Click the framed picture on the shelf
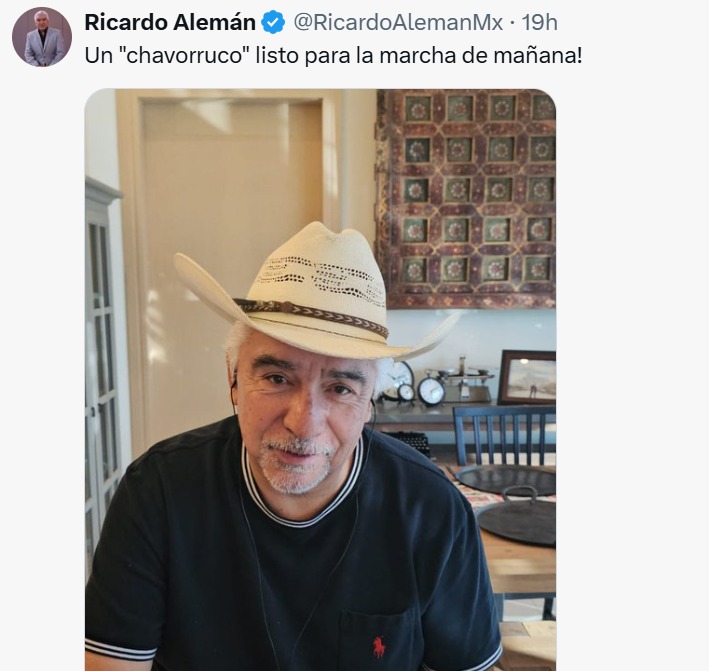 point(527,377)
